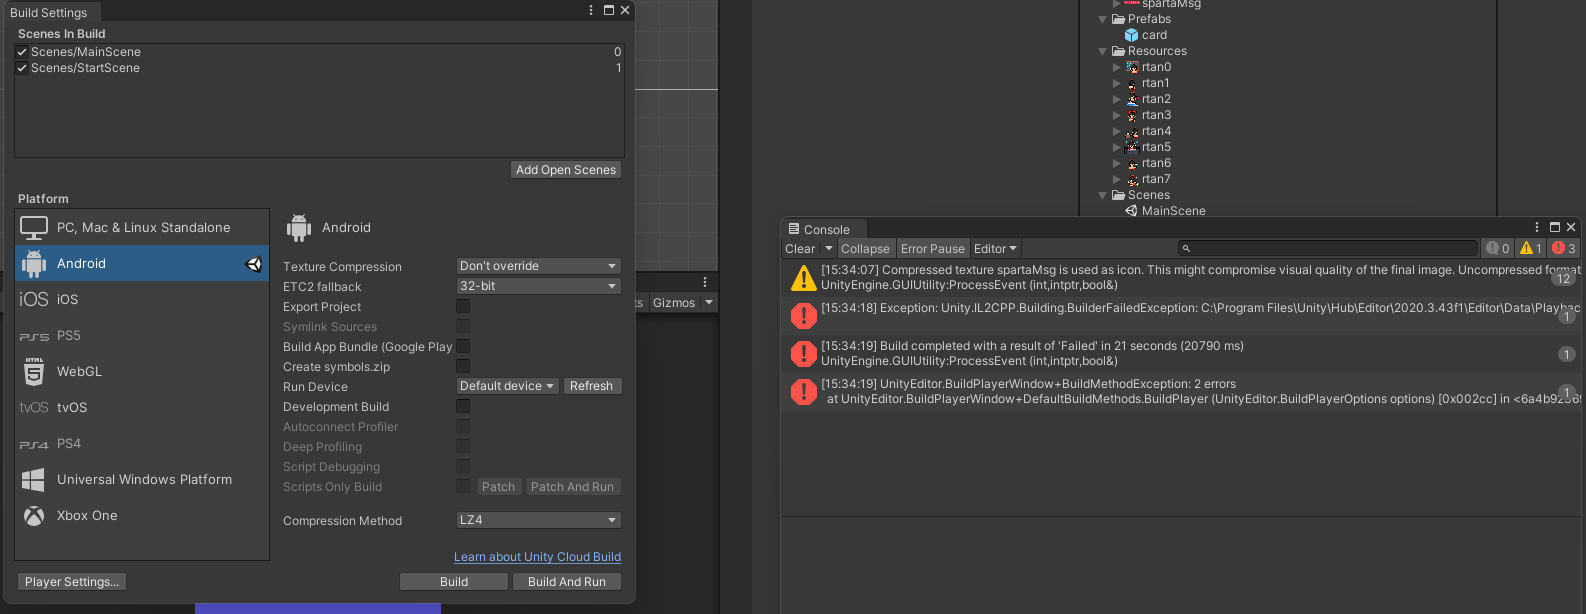The image size is (1586, 614).
Task: Toggle Error Pause in the Console toolbar
Action: [x=933, y=249]
